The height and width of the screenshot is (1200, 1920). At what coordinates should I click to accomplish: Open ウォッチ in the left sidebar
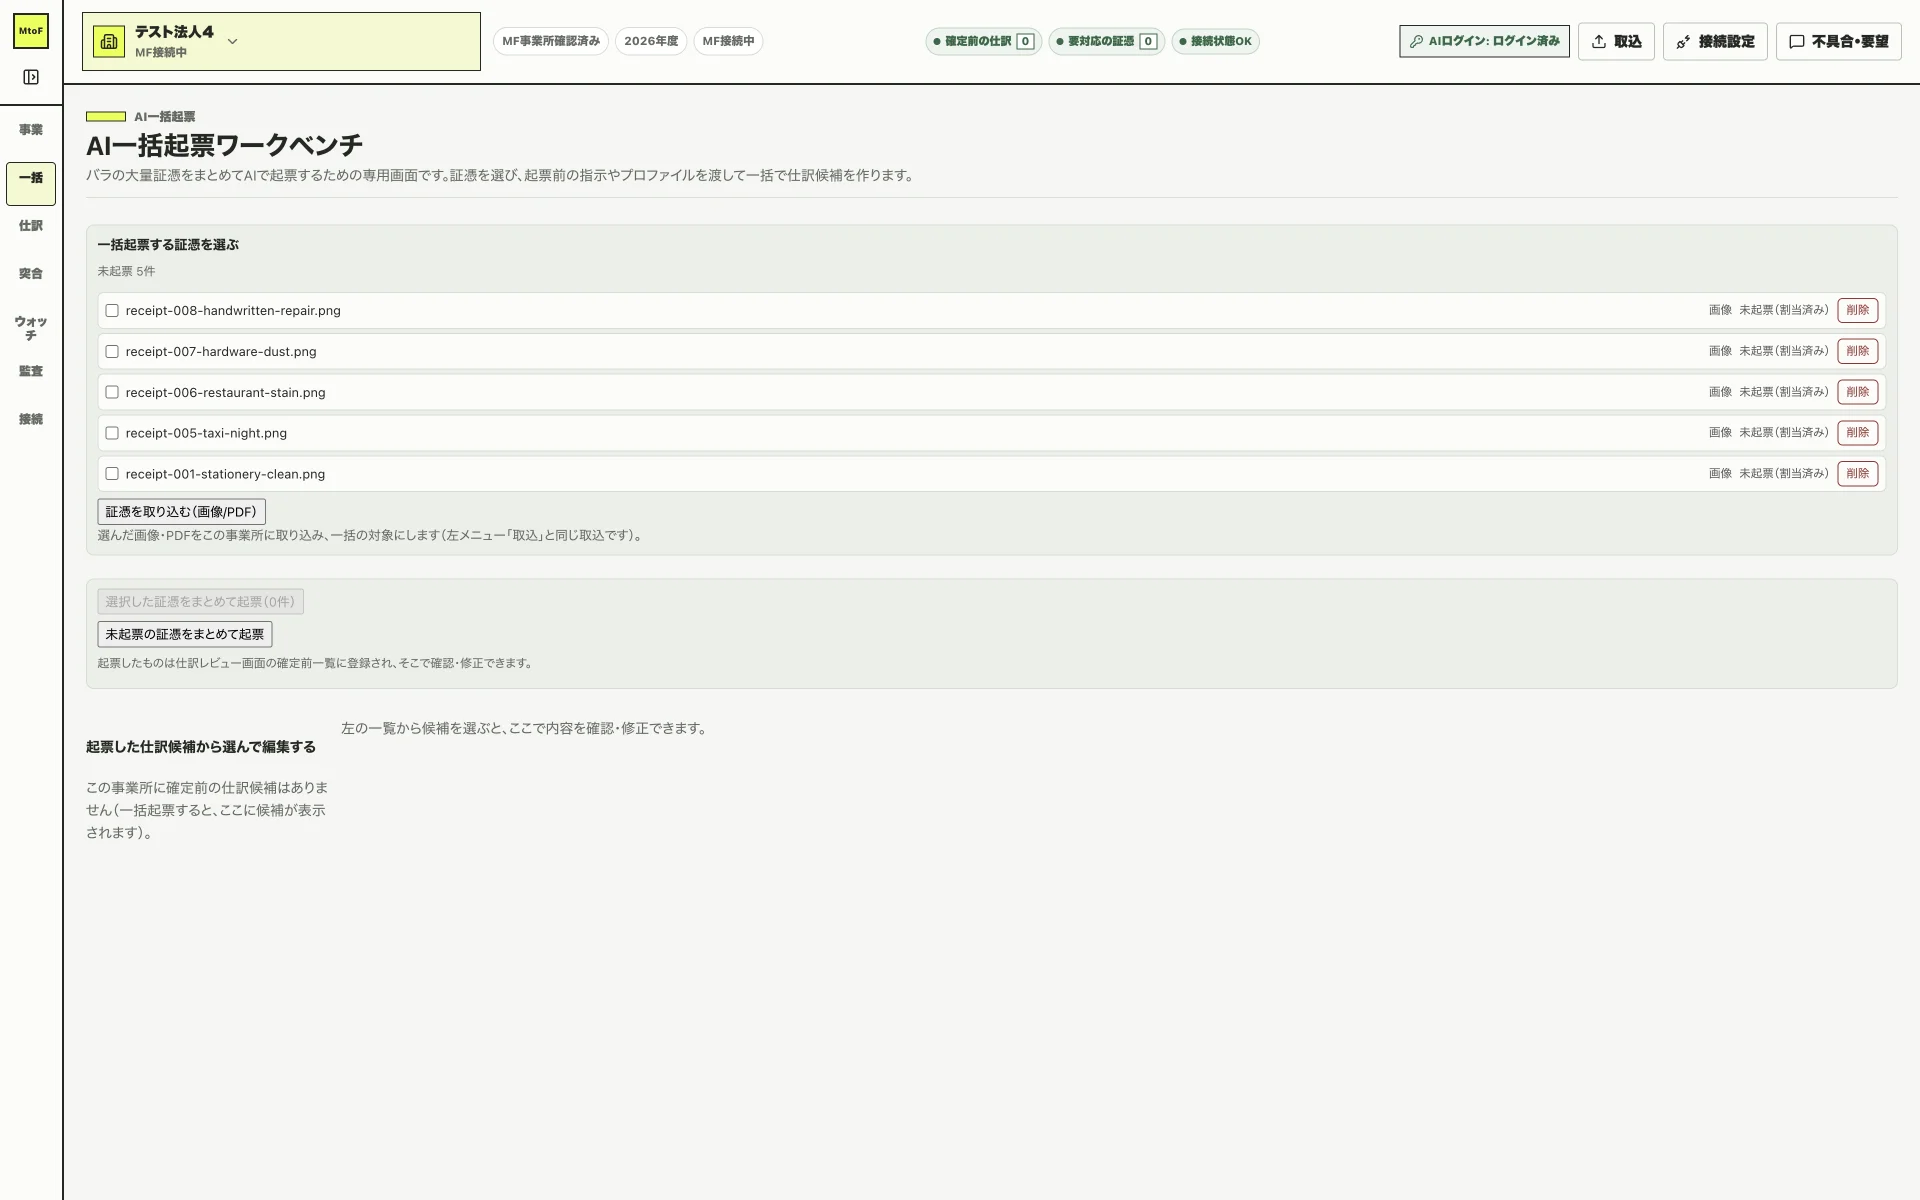[x=31, y=328]
